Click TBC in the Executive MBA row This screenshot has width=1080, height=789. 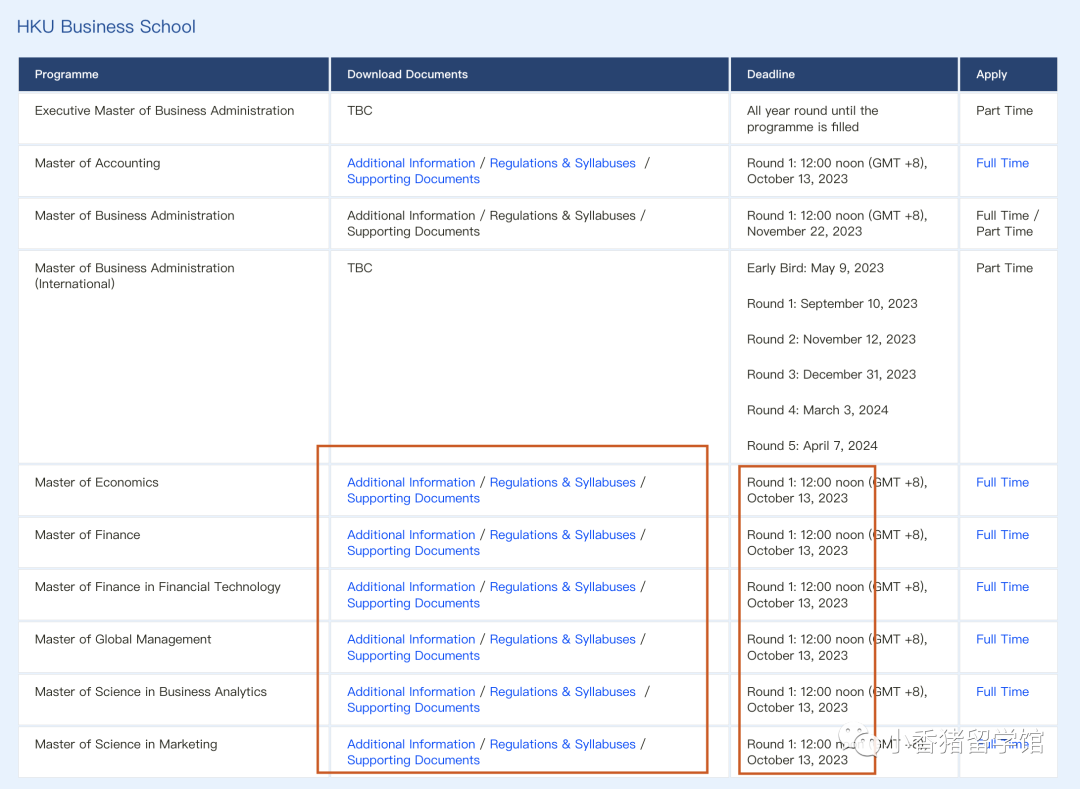(x=360, y=111)
